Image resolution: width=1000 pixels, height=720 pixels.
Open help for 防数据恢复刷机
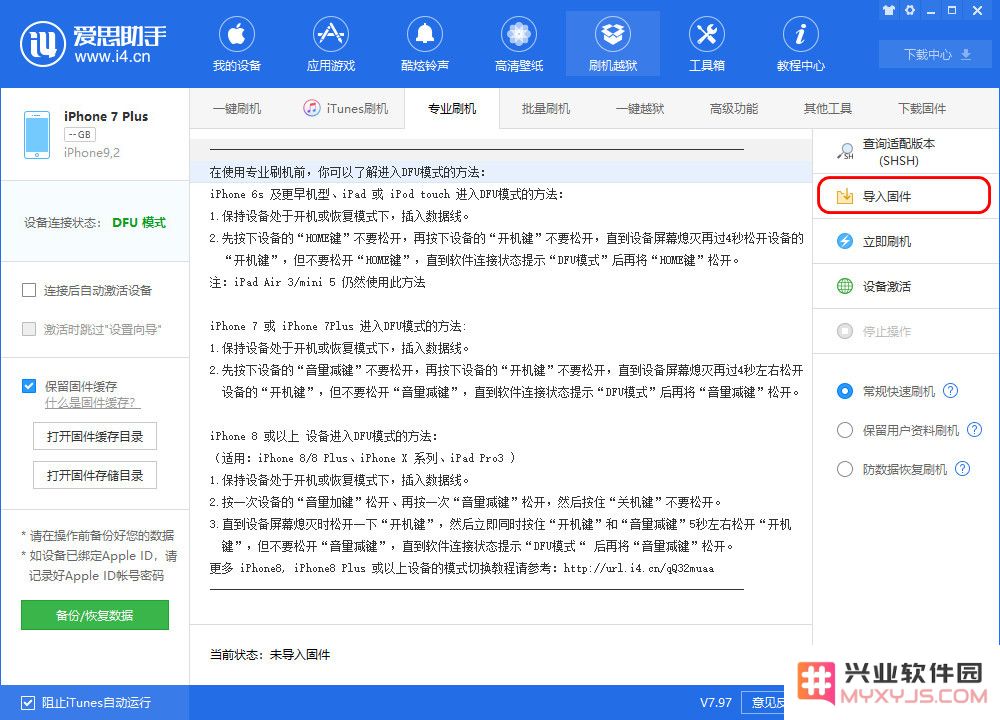(962, 469)
